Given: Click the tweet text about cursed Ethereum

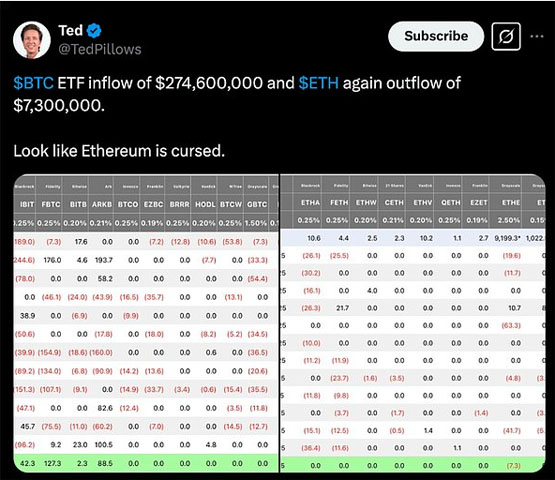Looking at the screenshot, I should tap(119, 151).
